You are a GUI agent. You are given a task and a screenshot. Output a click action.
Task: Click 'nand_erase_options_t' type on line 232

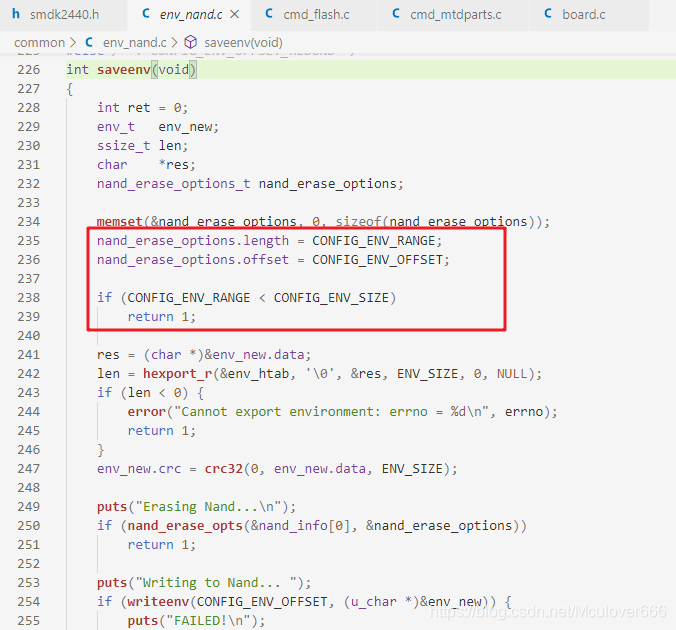pyautogui.click(x=173, y=184)
